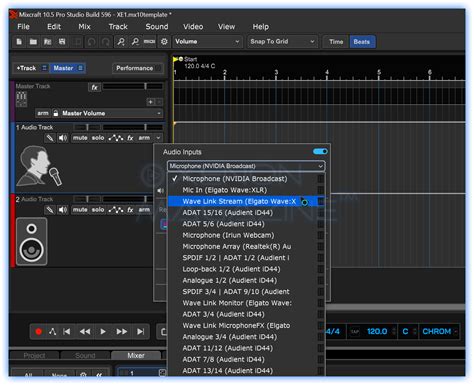The image size is (474, 385).
Task: Click the Go to End button
Action: click(140, 332)
